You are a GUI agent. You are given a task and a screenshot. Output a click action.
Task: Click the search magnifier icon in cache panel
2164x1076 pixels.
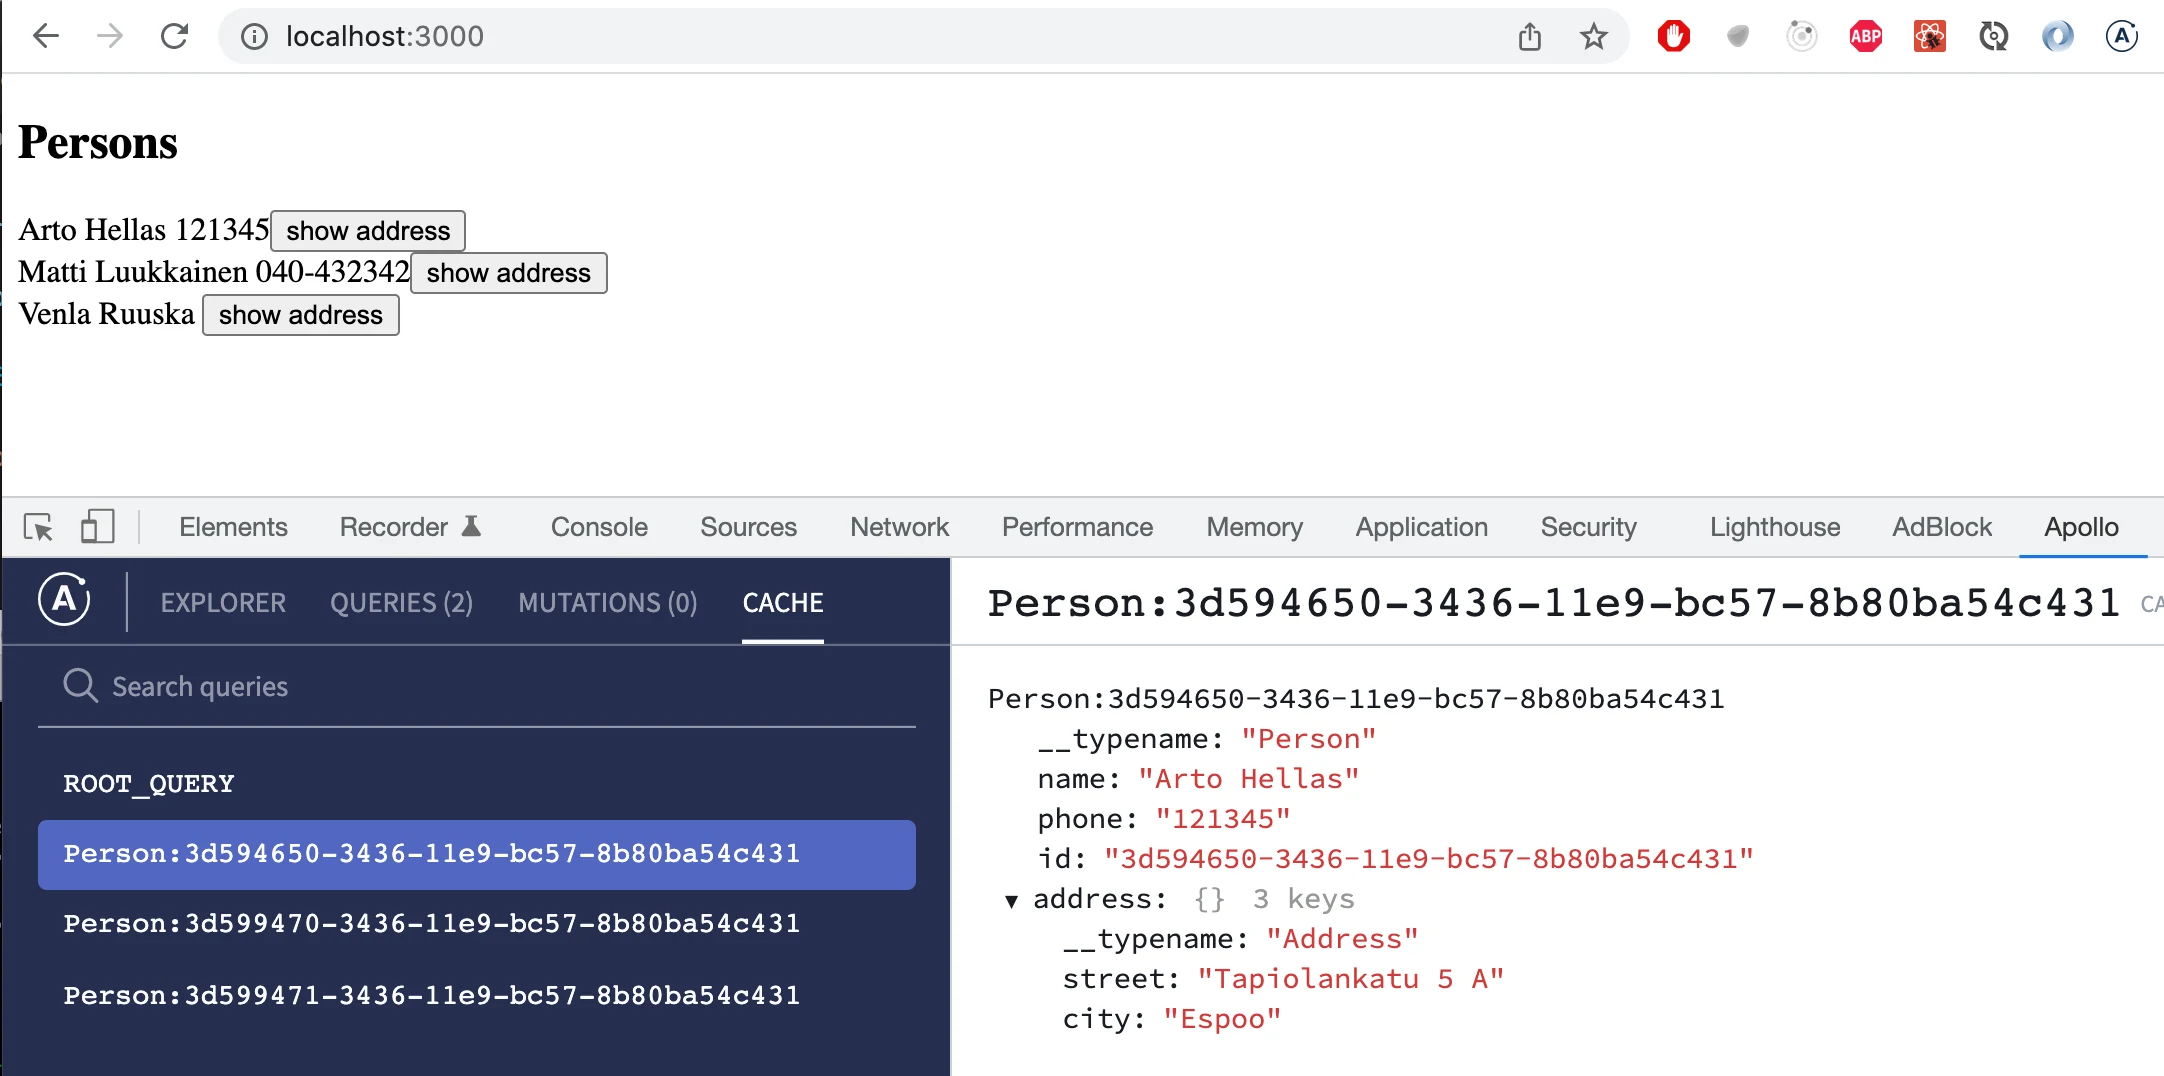[x=80, y=686]
